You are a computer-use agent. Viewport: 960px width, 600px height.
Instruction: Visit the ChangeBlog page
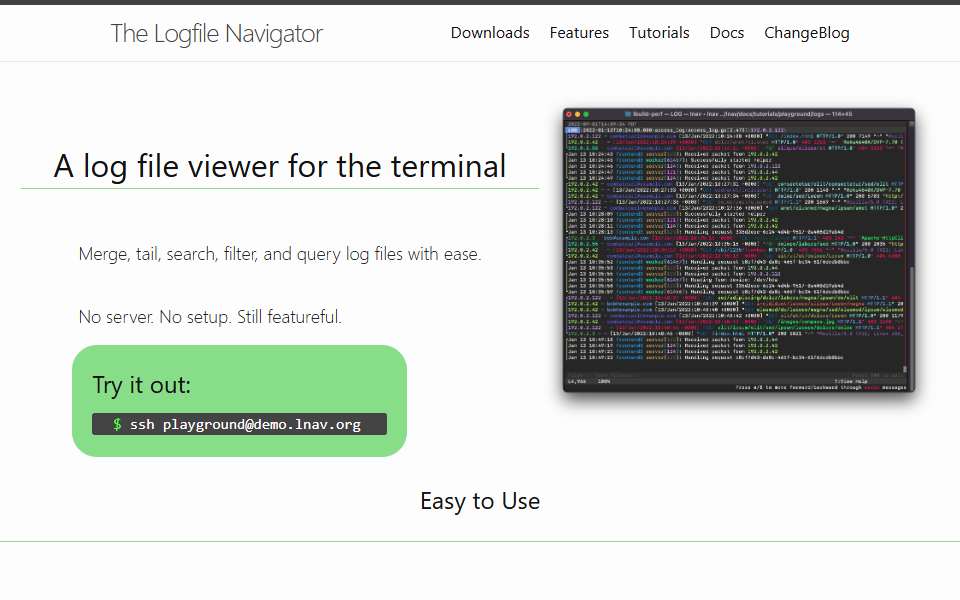(806, 33)
